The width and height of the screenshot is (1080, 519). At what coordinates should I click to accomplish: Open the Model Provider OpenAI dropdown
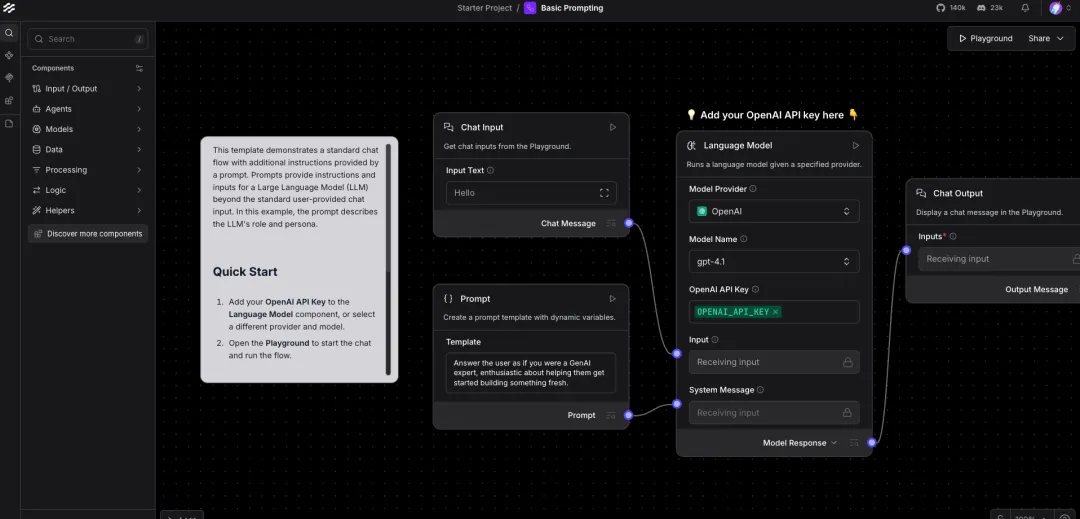tap(773, 211)
